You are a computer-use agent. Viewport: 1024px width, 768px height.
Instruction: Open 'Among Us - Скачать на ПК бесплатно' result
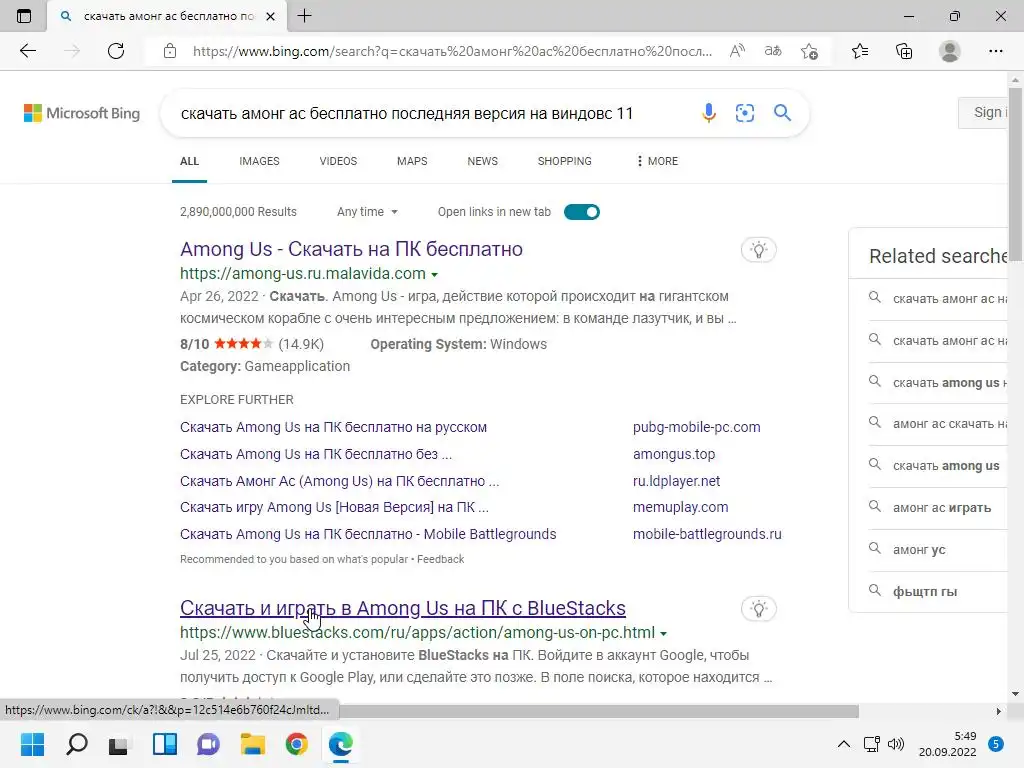(x=351, y=249)
